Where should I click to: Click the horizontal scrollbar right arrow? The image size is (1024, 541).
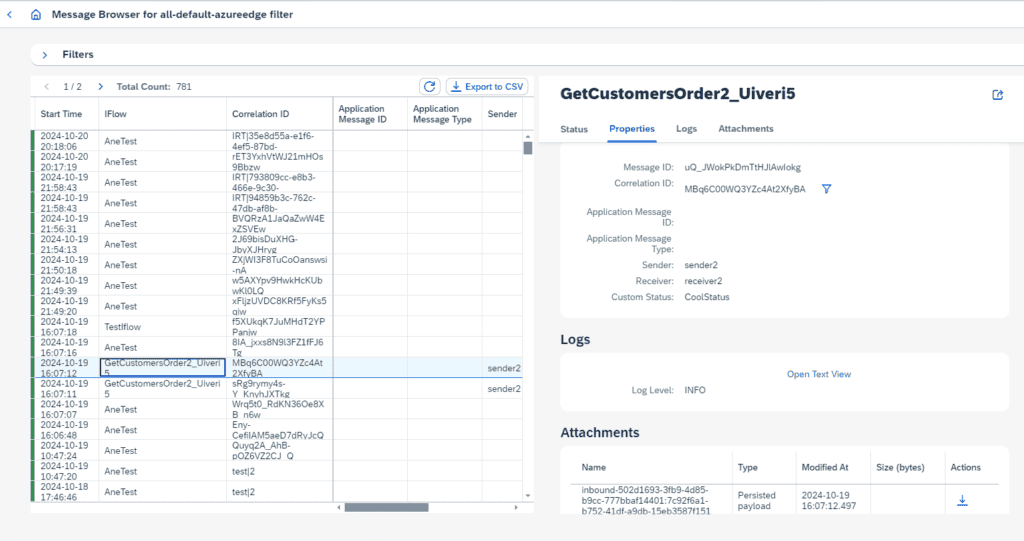pyautogui.click(x=516, y=507)
